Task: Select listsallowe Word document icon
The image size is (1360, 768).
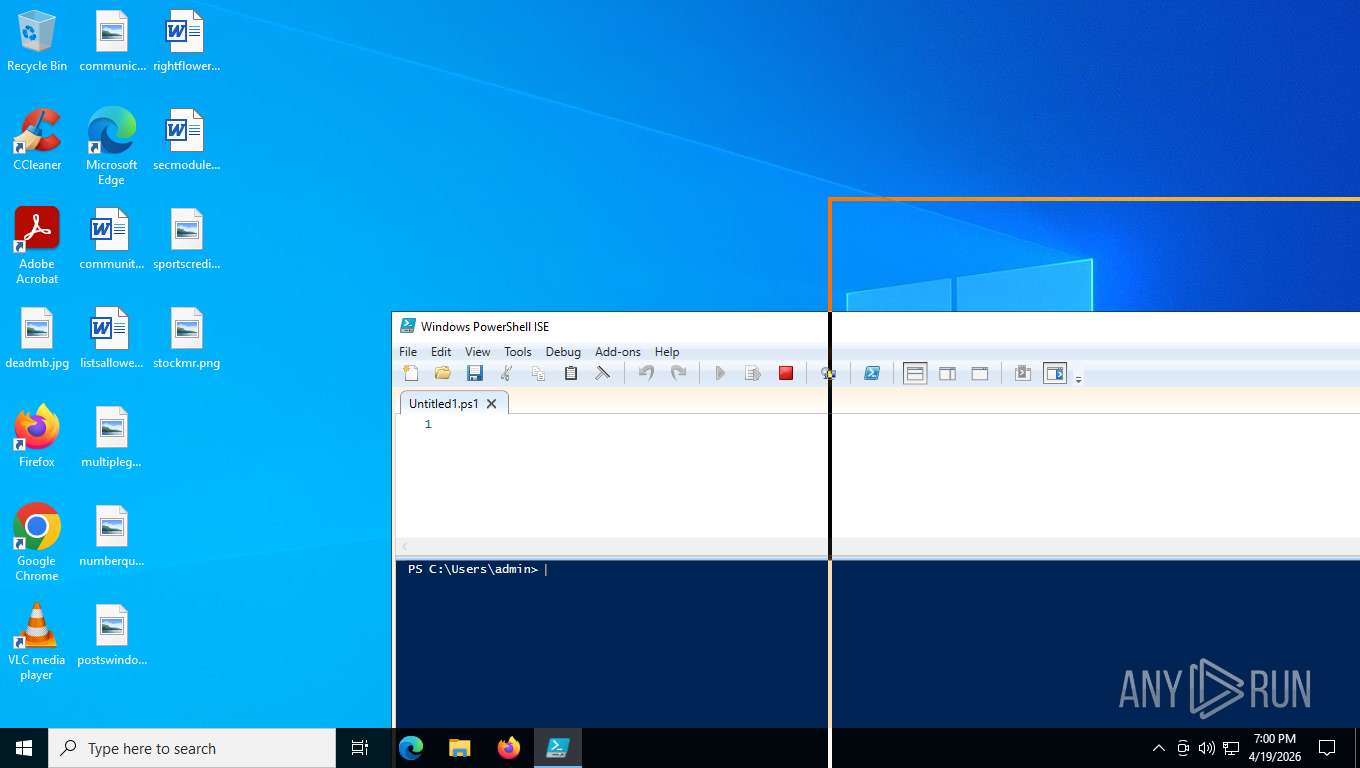Action: [111, 338]
